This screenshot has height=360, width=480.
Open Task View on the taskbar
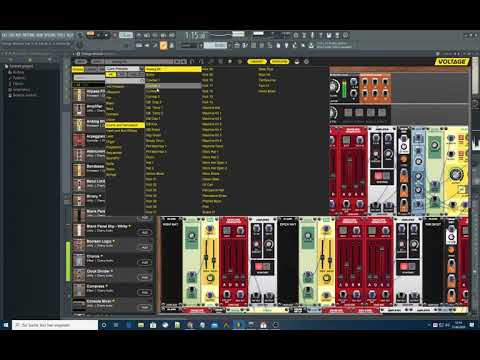(x=116, y=325)
